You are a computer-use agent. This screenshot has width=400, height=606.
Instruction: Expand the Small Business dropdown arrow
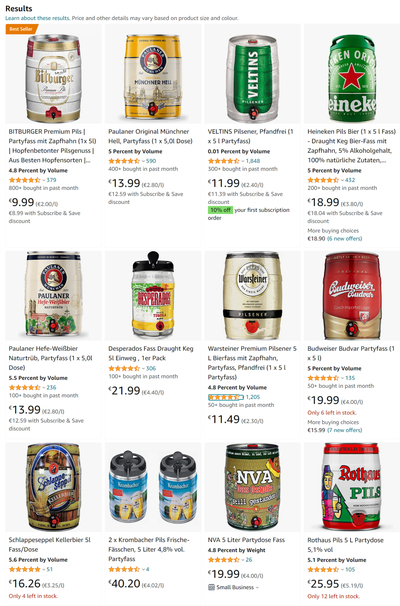[x=257, y=587]
